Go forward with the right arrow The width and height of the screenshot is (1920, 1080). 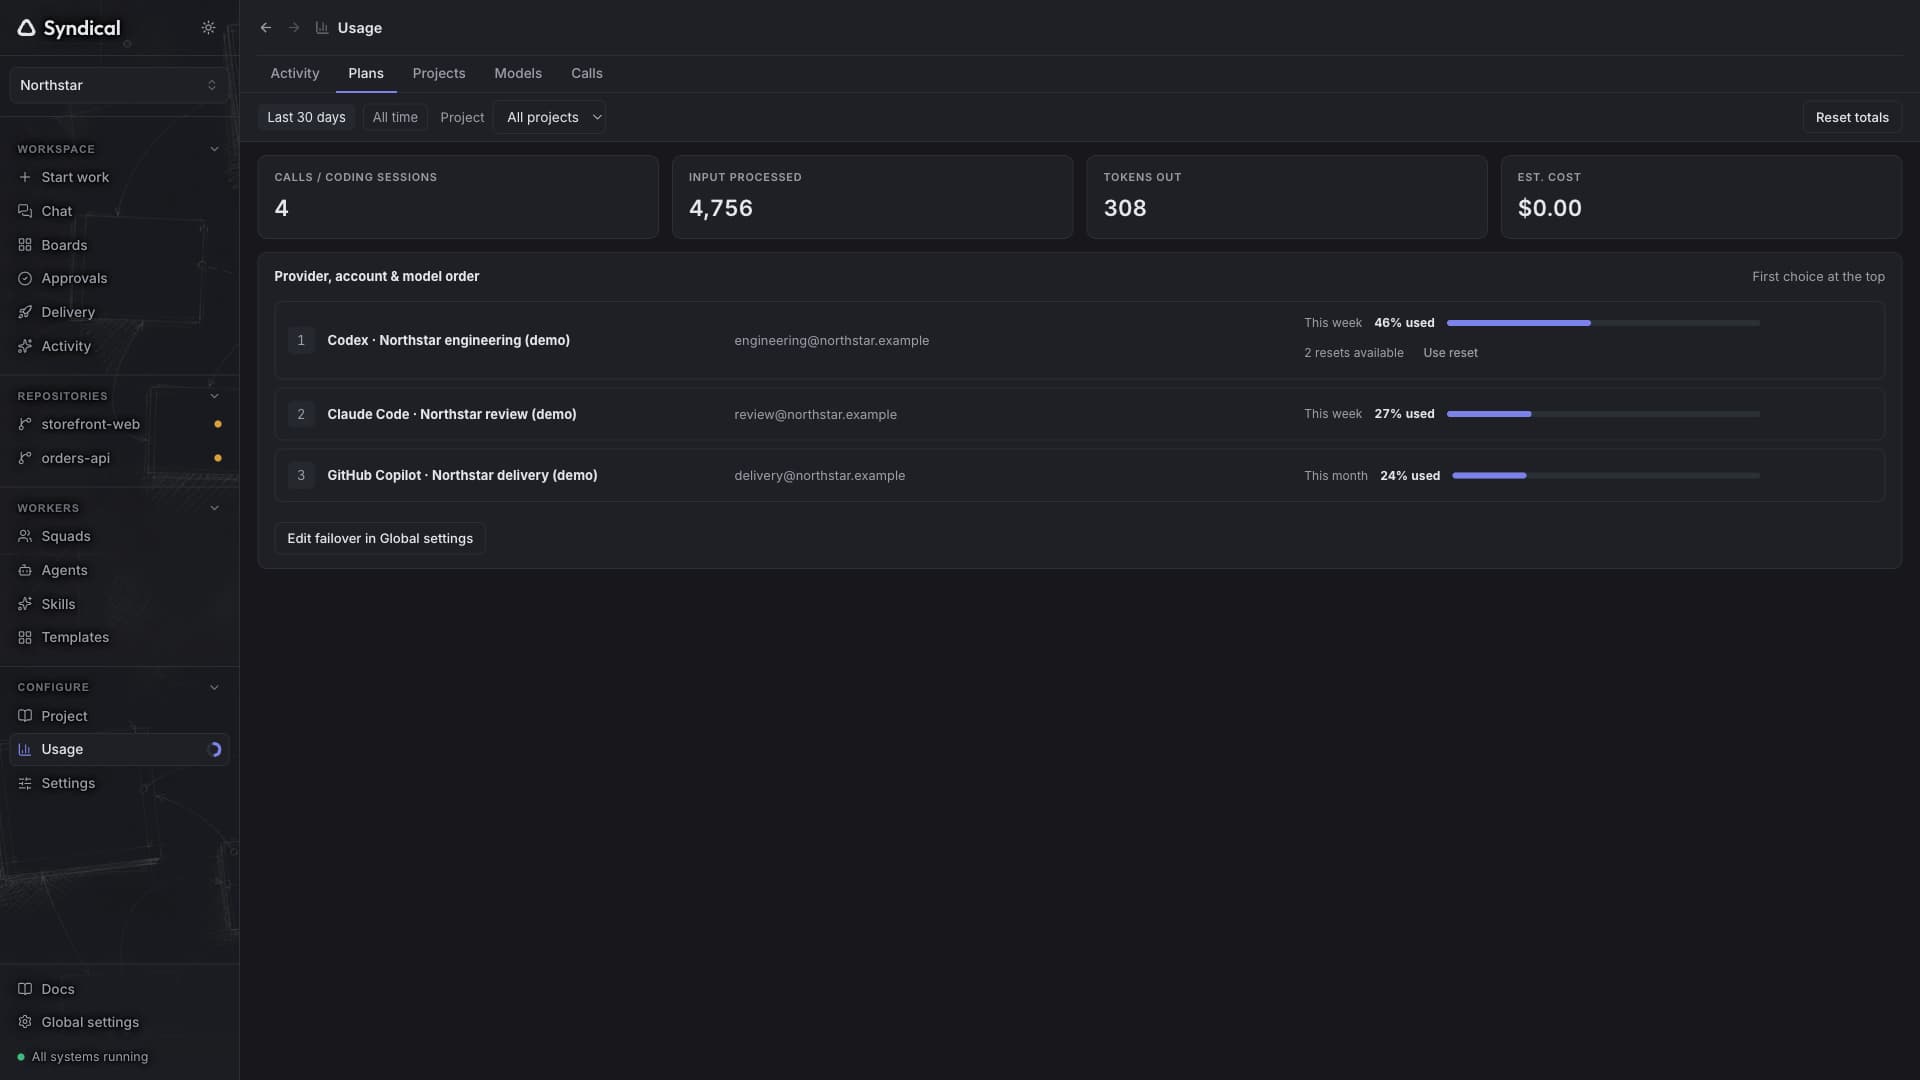click(294, 28)
